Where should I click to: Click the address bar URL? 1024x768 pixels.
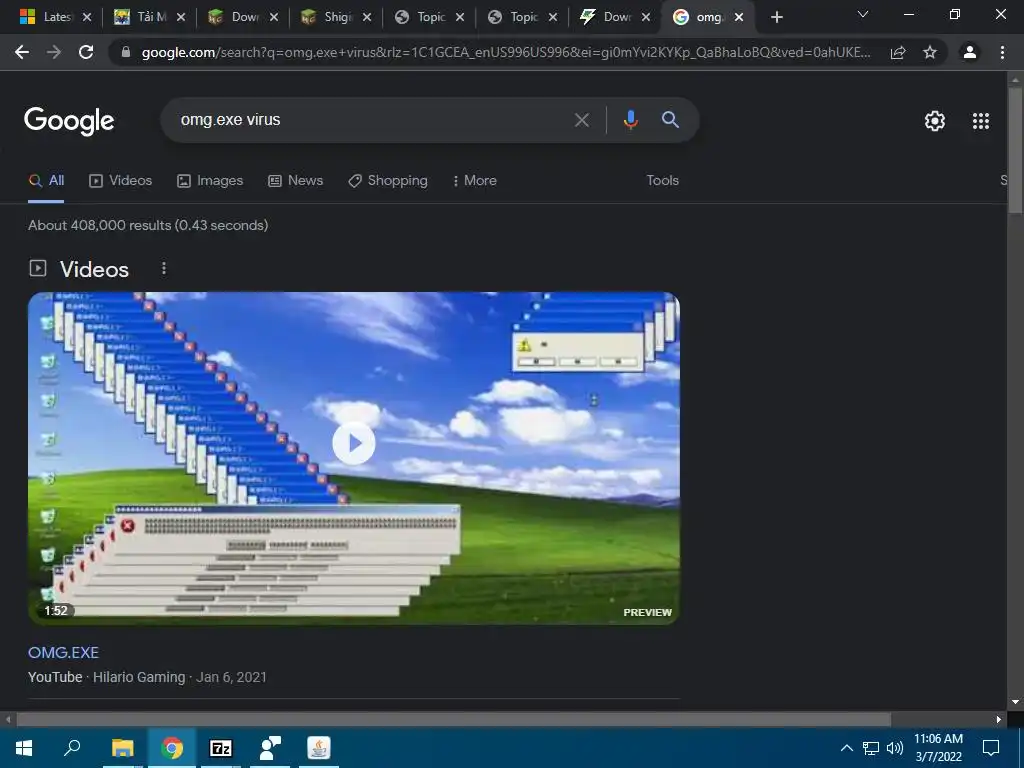[506, 52]
